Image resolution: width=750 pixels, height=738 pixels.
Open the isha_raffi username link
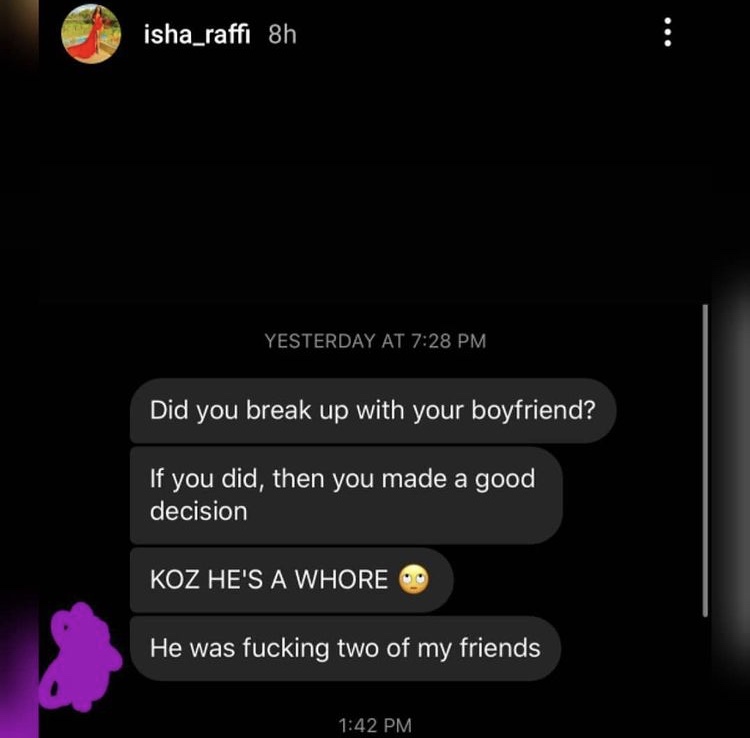pos(197,34)
